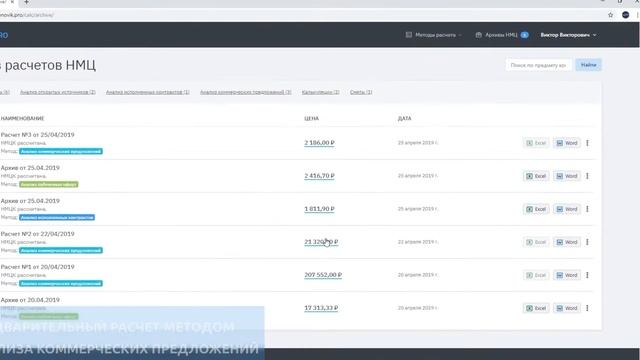Open the price link in the Расчет №2 row
640x360 pixels.
(321, 242)
